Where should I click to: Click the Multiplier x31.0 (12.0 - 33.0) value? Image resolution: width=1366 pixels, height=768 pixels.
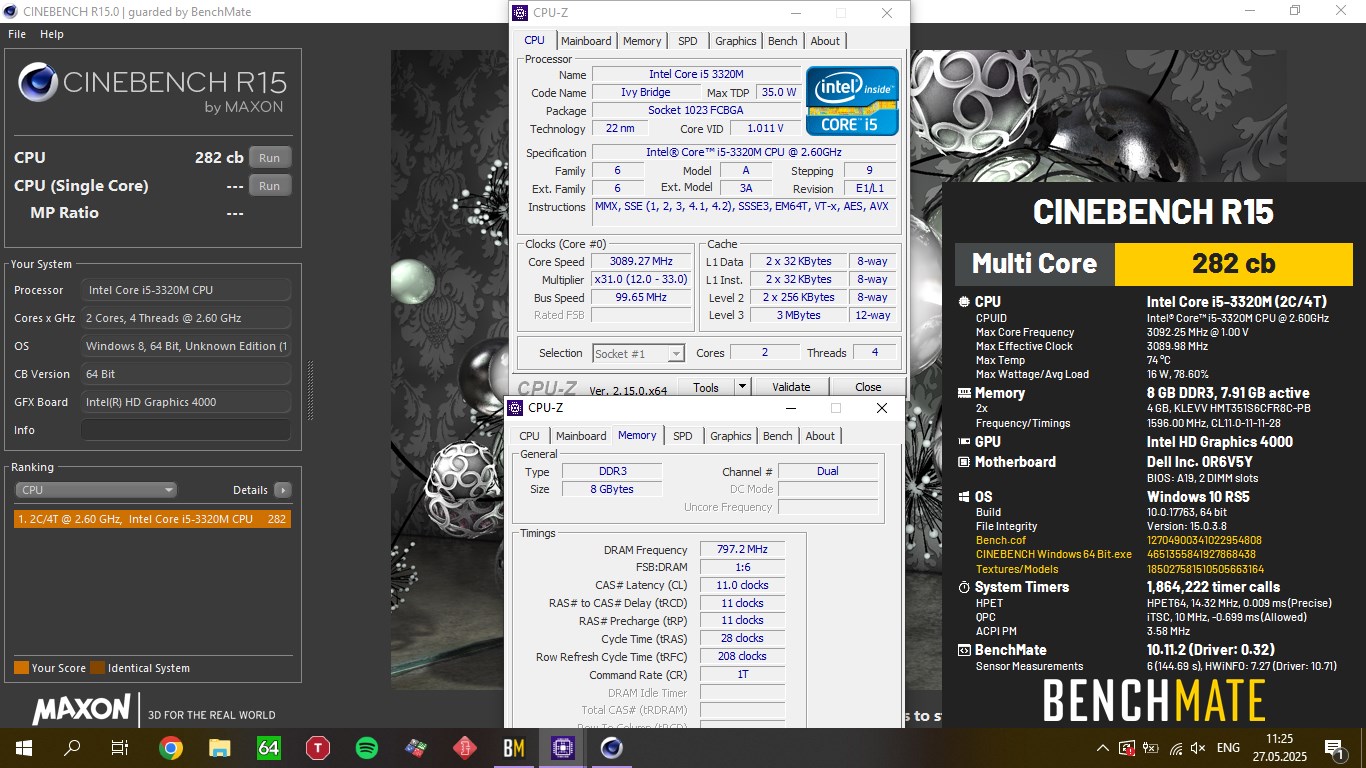click(x=640, y=280)
